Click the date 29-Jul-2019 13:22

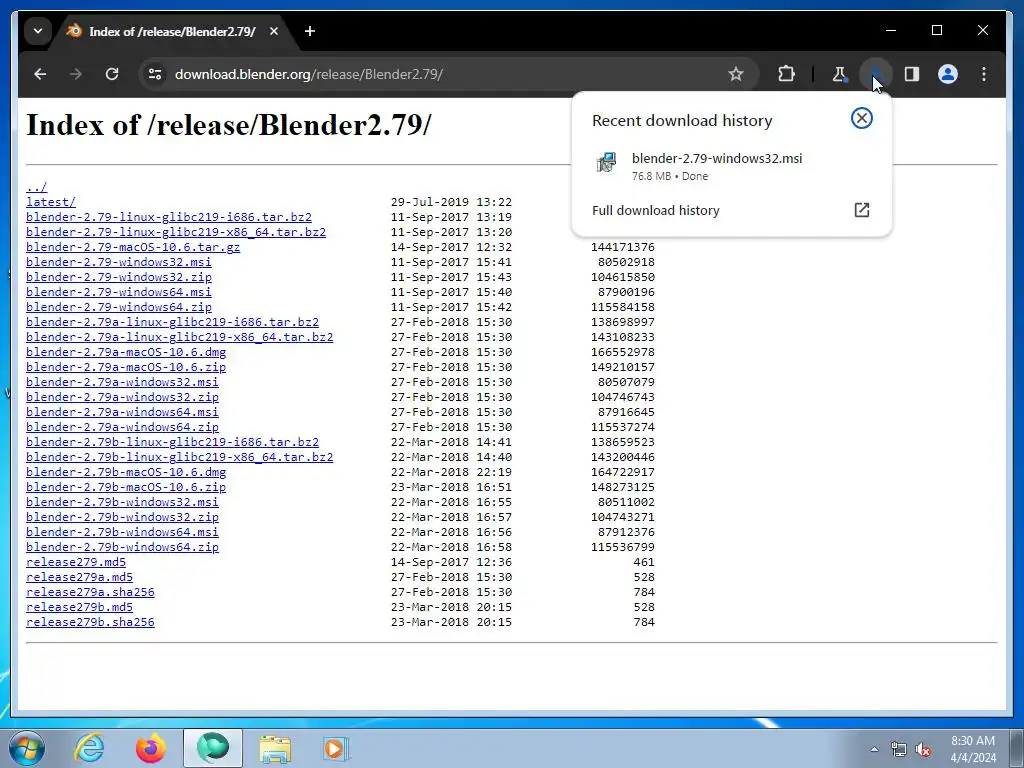pos(451,202)
